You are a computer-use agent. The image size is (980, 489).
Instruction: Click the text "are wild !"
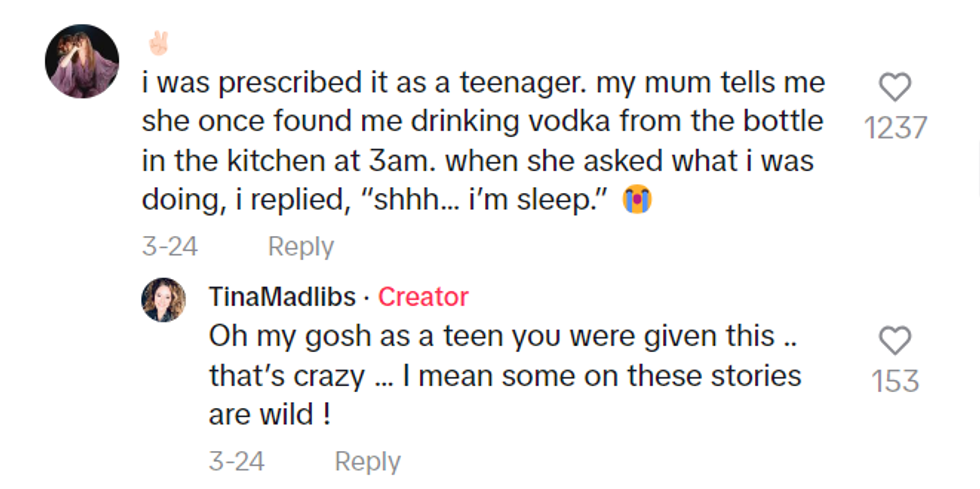[x=270, y=414]
